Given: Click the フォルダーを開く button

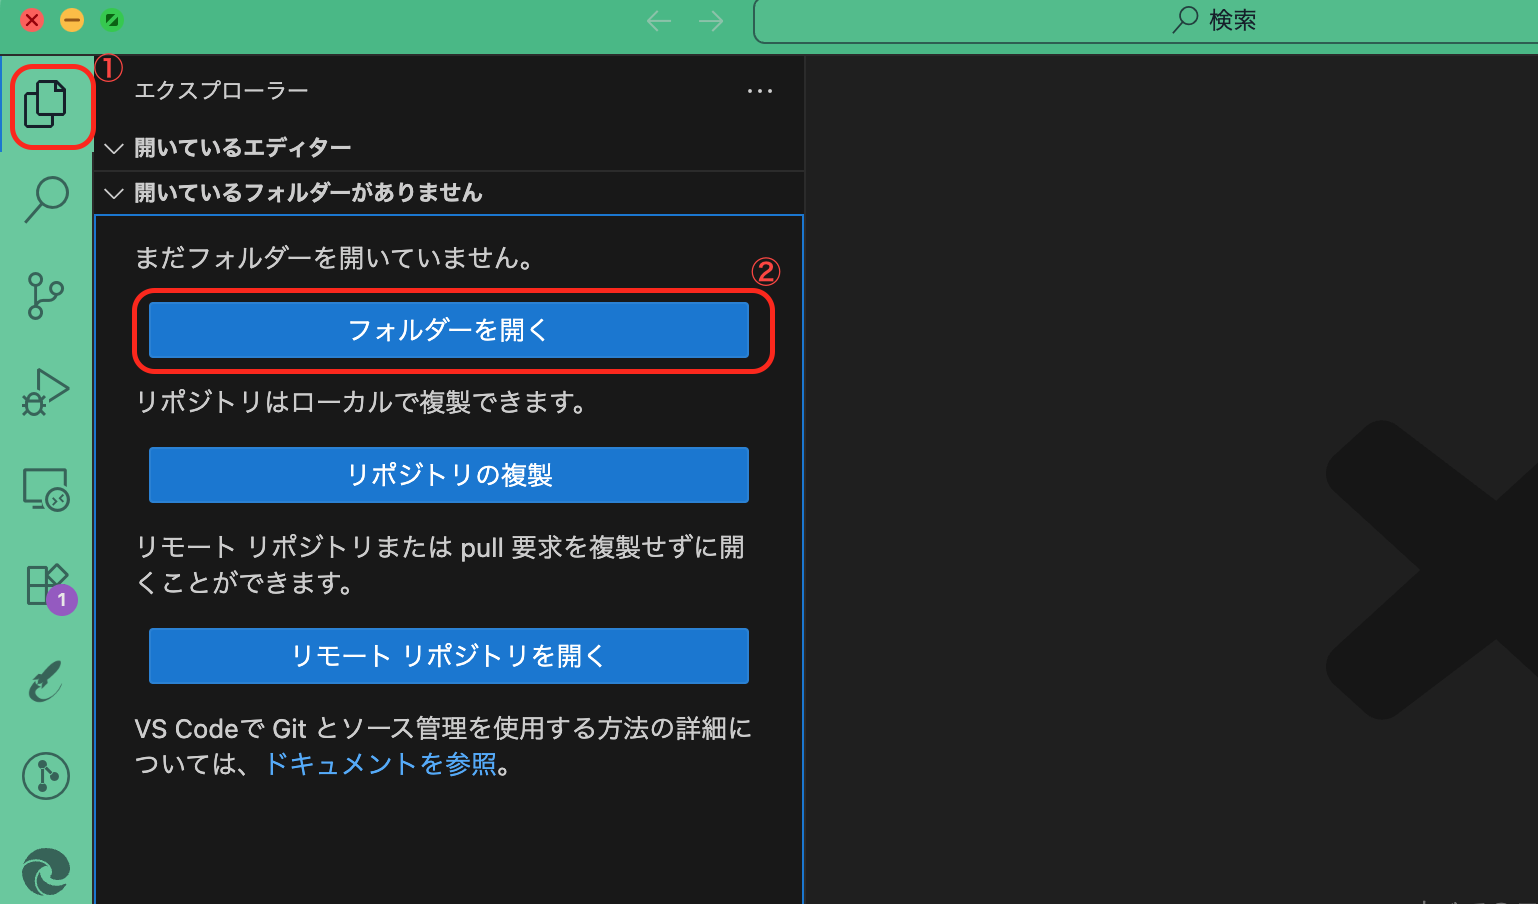Looking at the screenshot, I should [448, 330].
